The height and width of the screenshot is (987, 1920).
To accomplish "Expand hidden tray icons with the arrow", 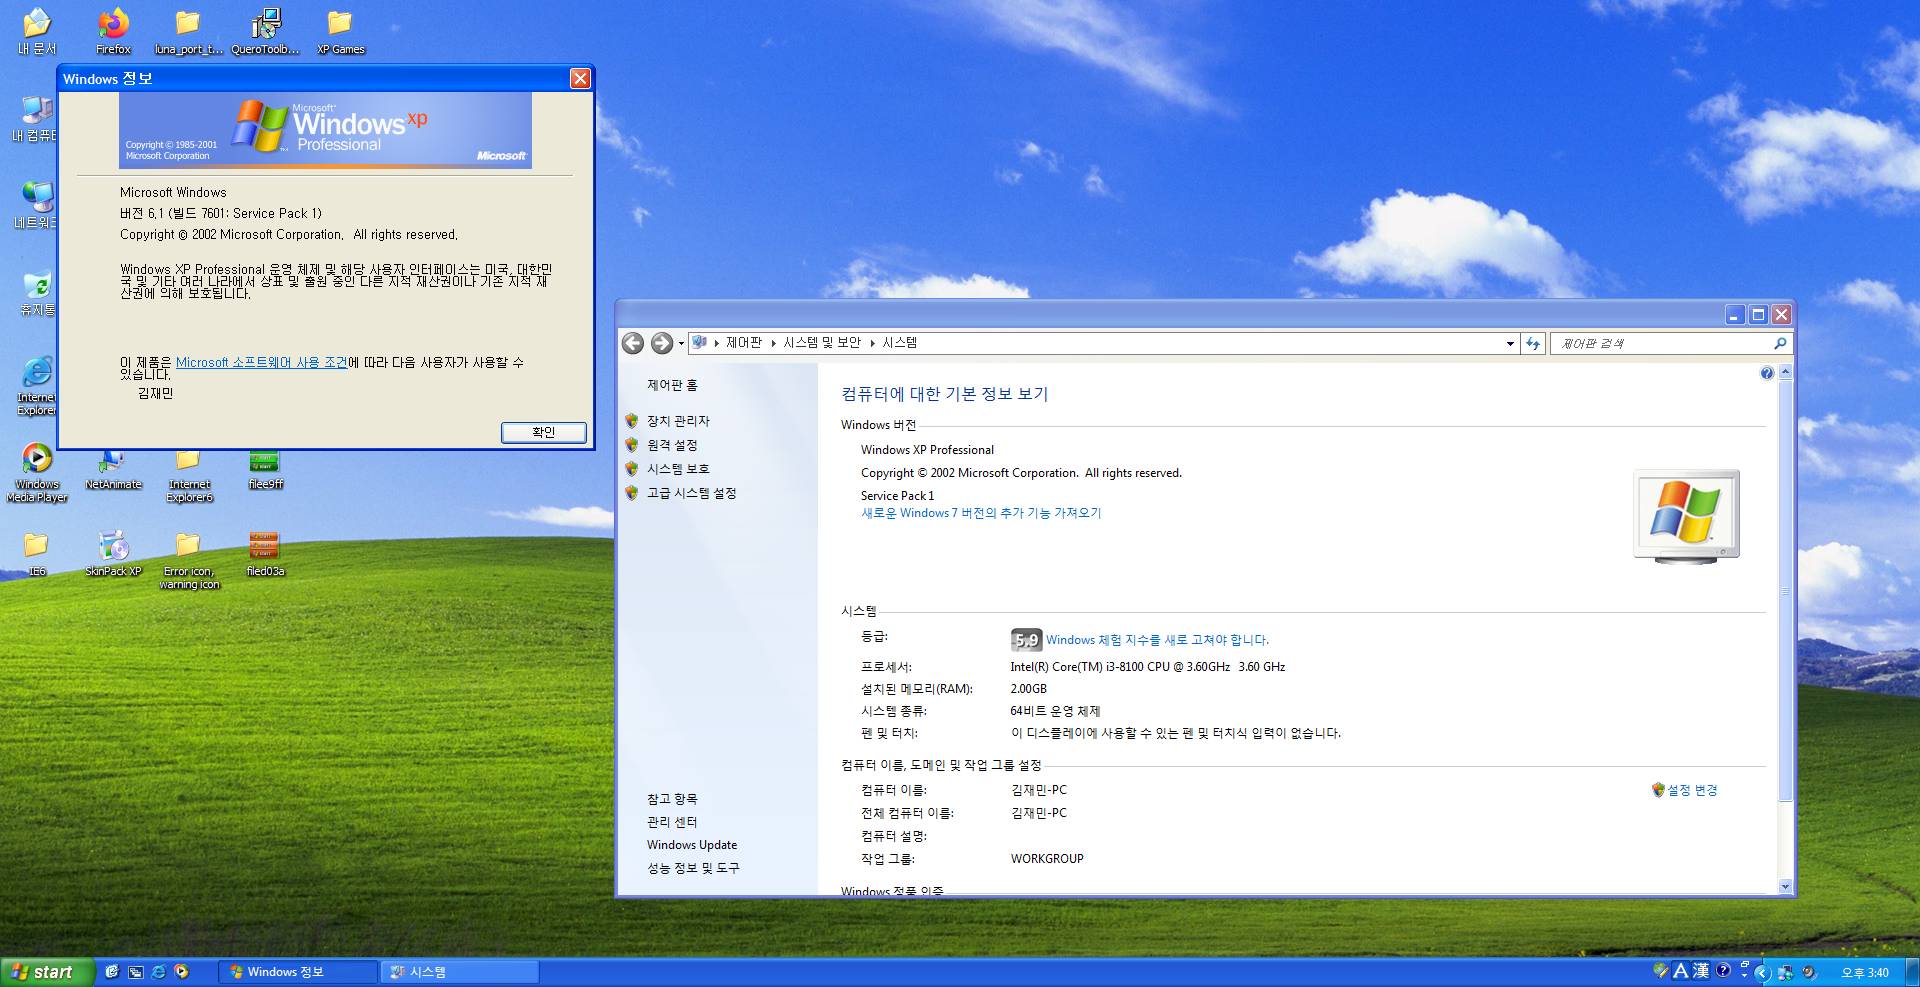I will pyautogui.click(x=1762, y=972).
